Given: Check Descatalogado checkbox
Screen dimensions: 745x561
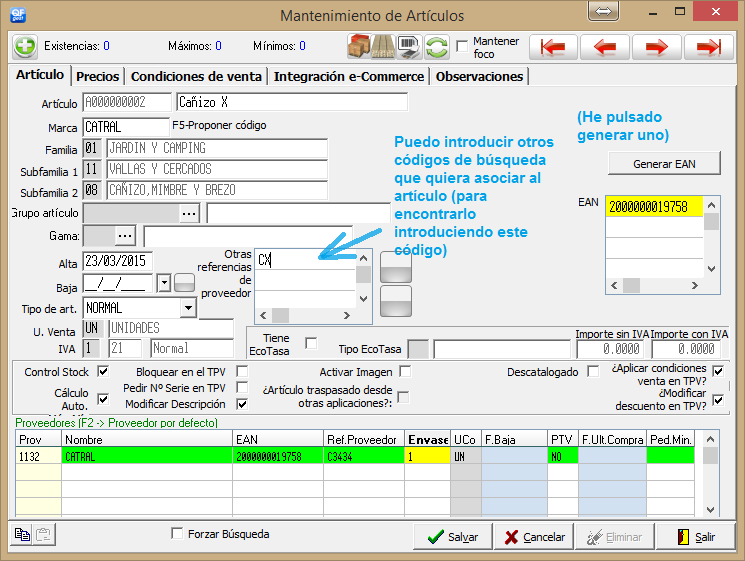Looking at the screenshot, I should 593,371.
